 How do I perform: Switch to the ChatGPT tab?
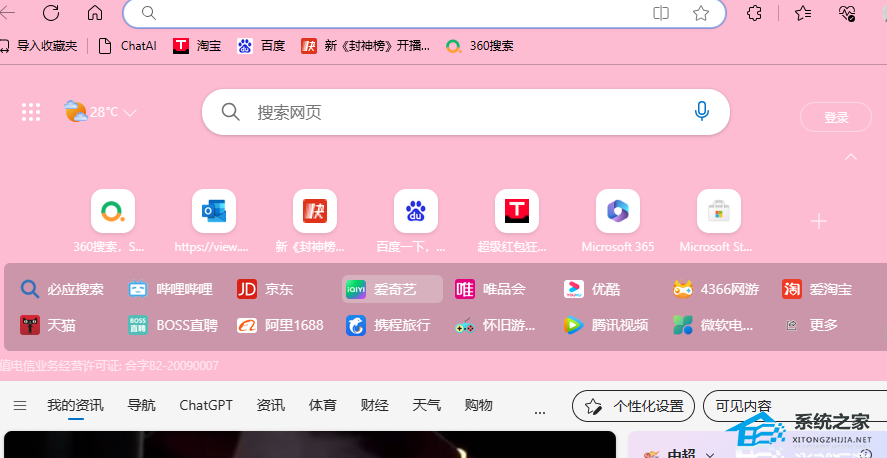pyautogui.click(x=206, y=405)
